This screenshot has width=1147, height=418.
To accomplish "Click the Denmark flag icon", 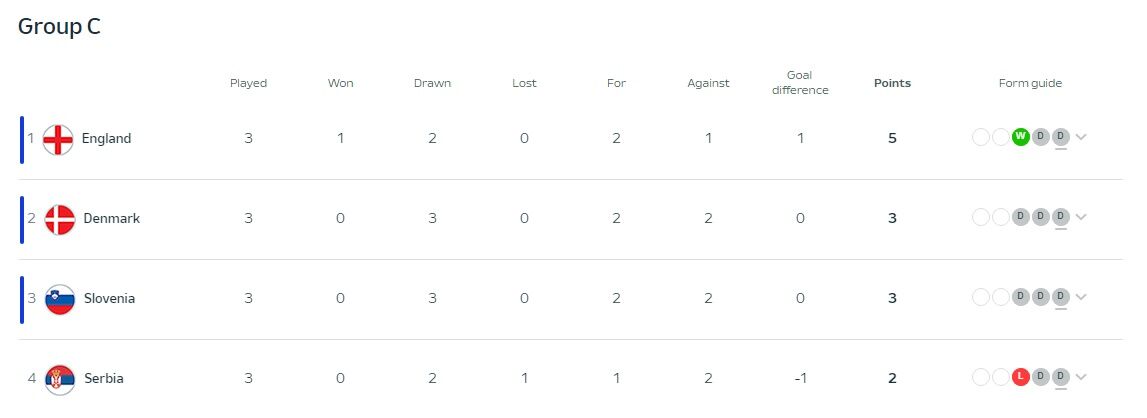I will click(60, 219).
